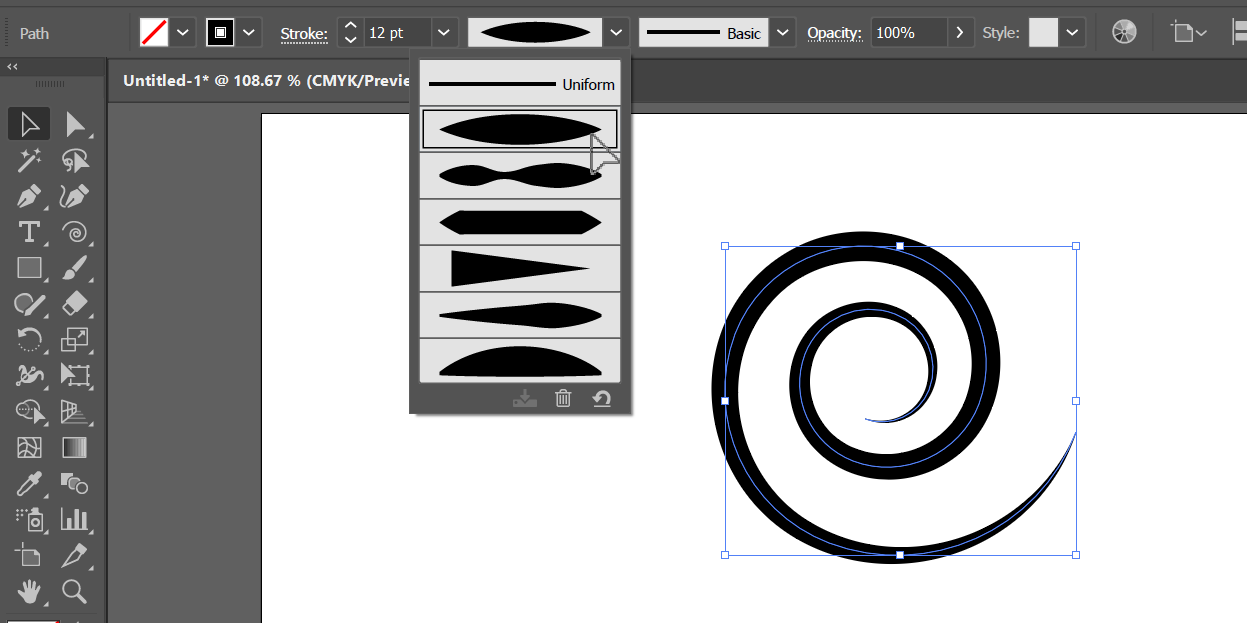Open the graphic Style dropdown arrow
The image size is (1247, 623).
[1073, 33]
